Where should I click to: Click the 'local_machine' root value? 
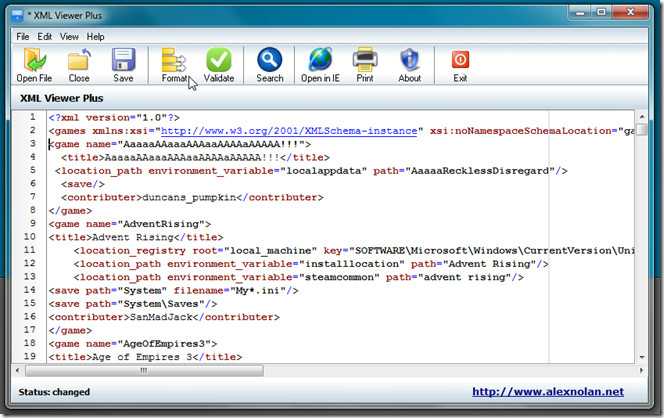click(270, 251)
